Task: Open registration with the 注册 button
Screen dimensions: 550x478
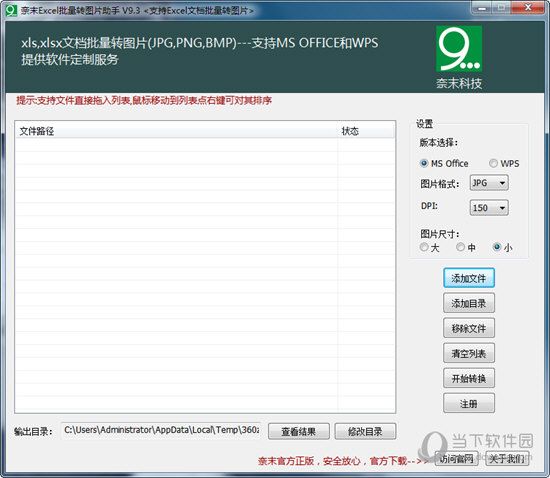Action: coord(469,403)
